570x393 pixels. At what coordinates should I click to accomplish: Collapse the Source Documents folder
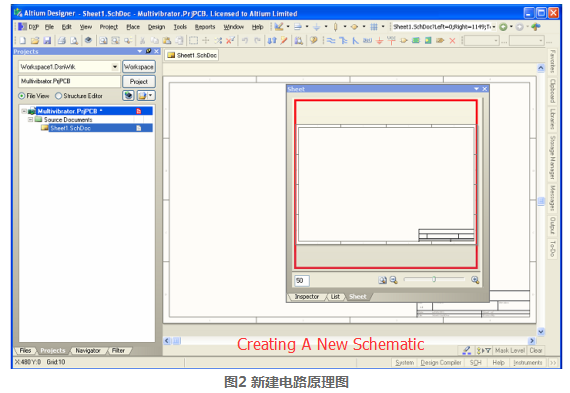31,120
